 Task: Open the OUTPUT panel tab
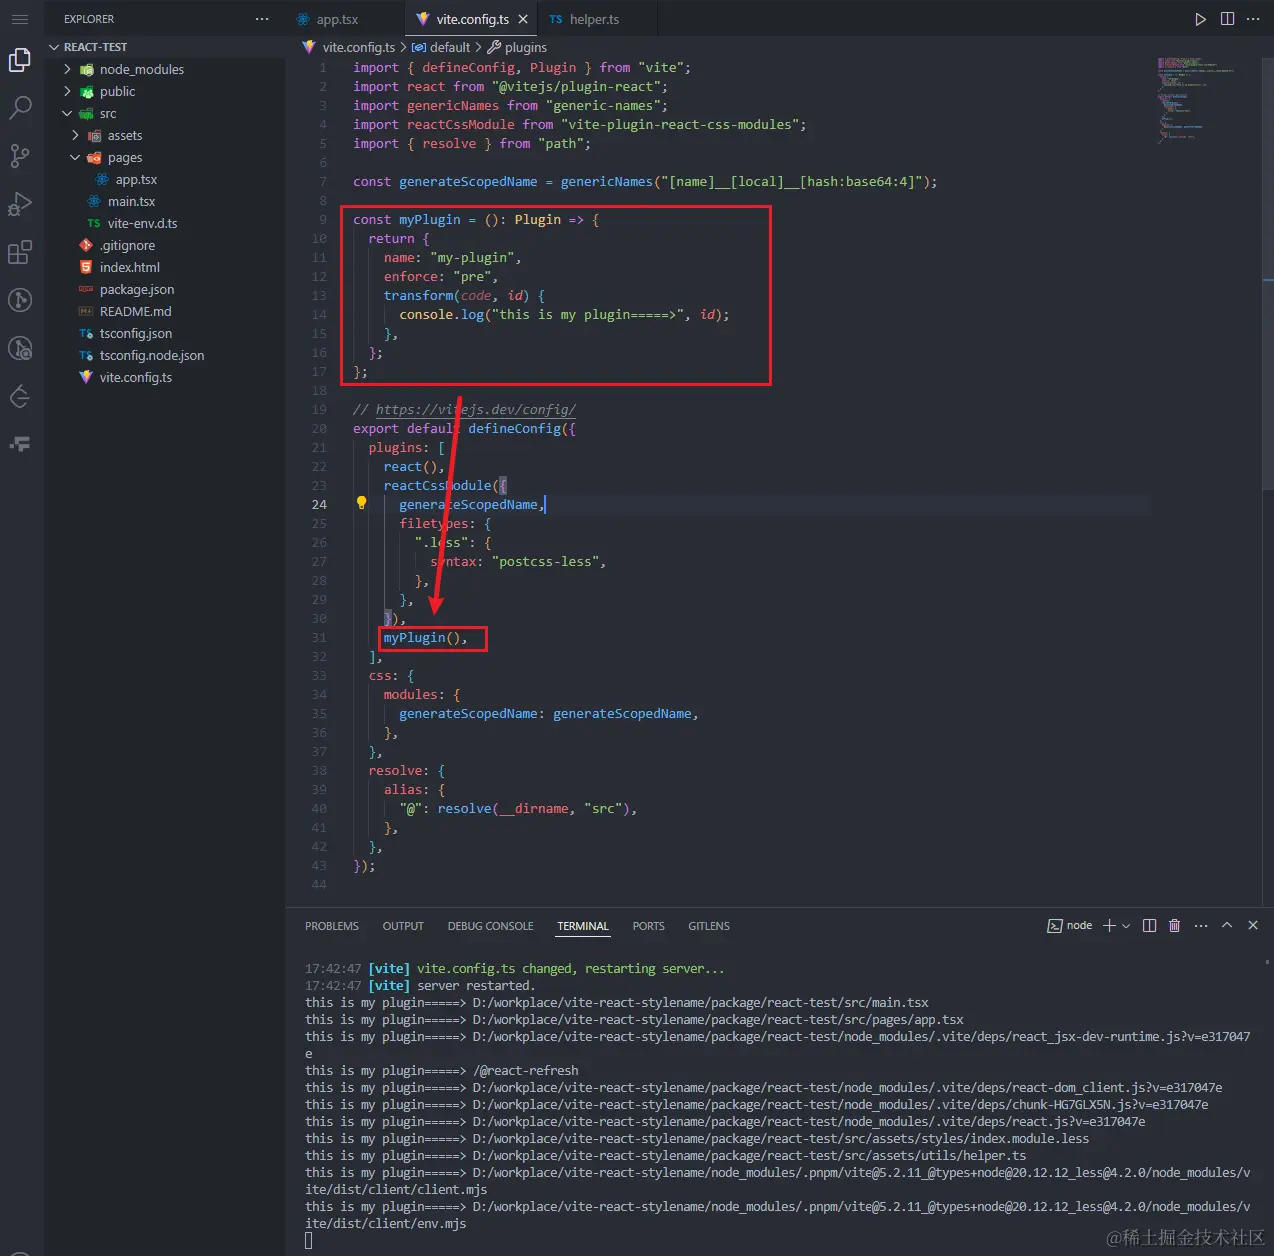tap(403, 926)
